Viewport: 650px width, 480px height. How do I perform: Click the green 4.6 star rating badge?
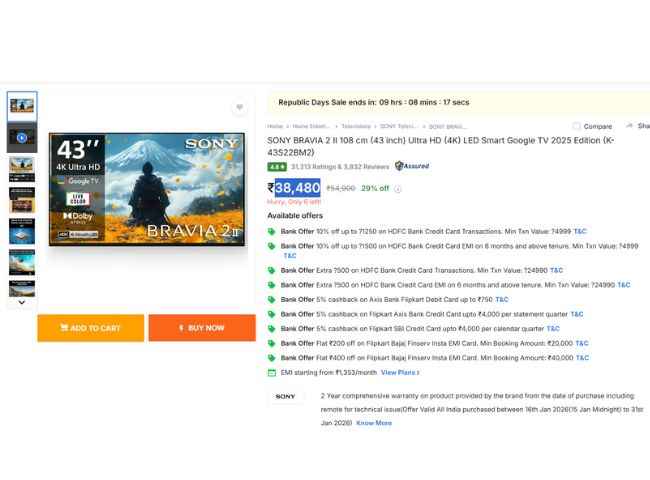[x=276, y=167]
